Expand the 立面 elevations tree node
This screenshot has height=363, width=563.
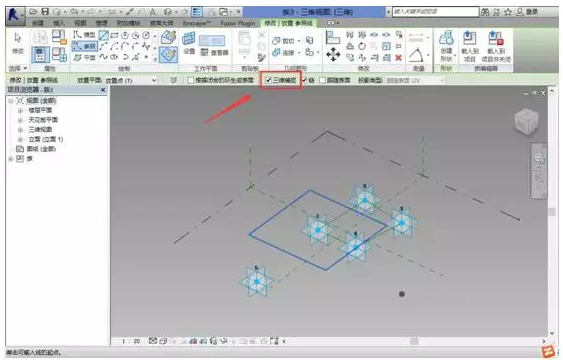(20, 139)
